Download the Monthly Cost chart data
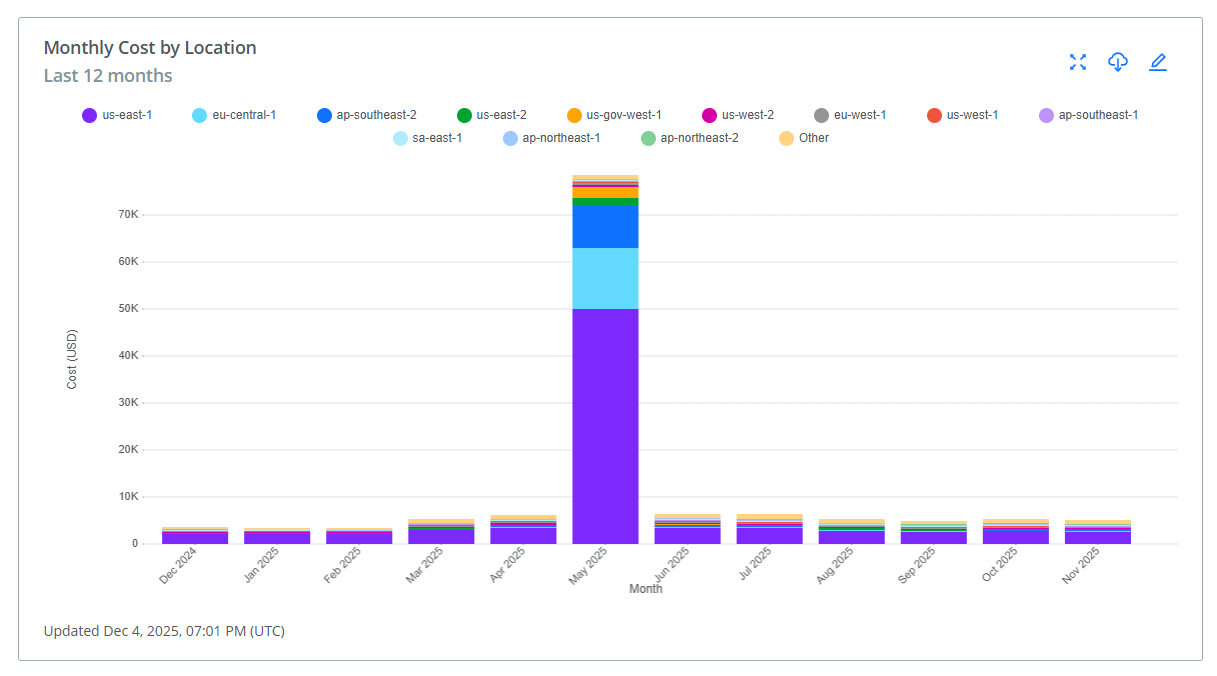The width and height of the screenshot is (1217, 676). 1117,62
